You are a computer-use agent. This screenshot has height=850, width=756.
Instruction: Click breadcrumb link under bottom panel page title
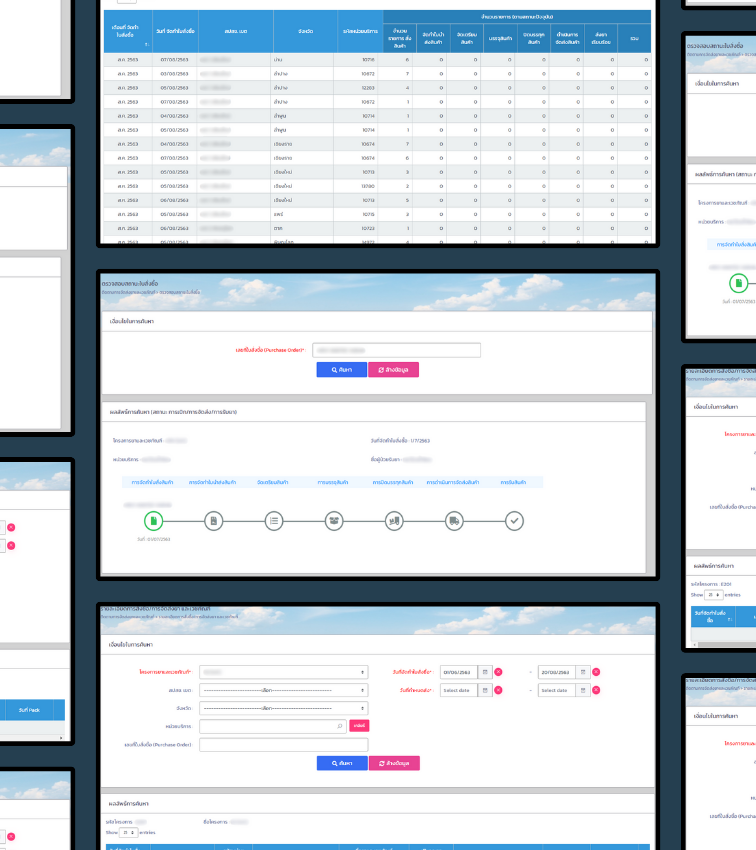(169, 616)
